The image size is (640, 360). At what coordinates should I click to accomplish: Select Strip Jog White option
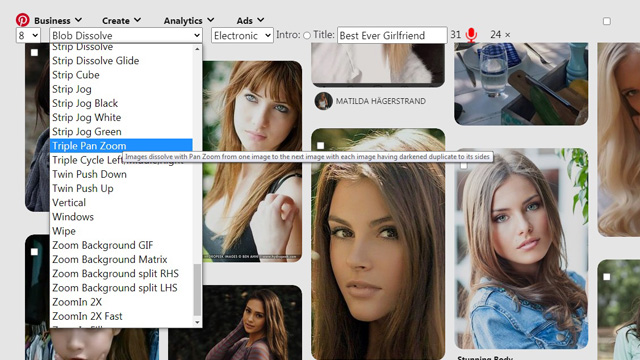[x=121, y=118]
